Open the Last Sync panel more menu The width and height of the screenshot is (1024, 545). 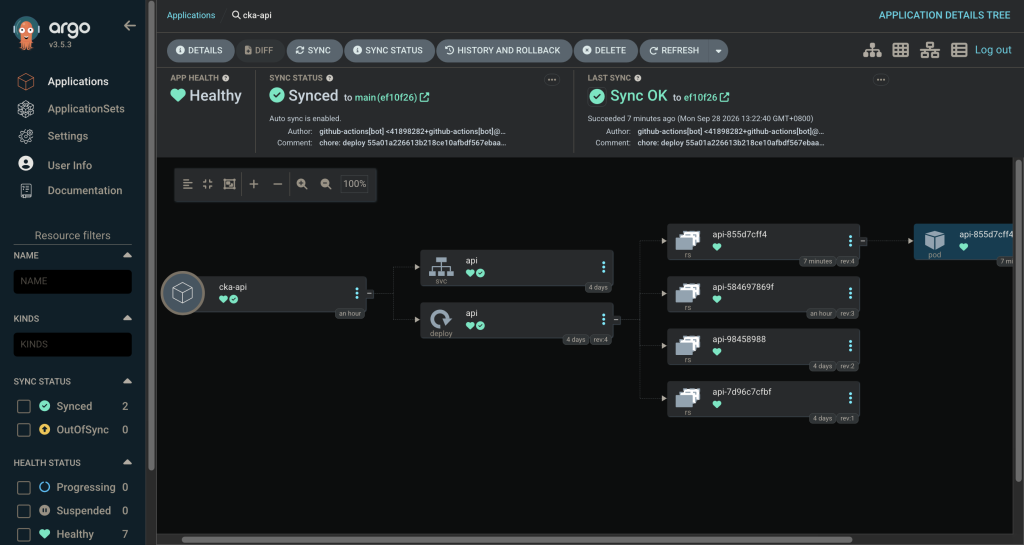click(x=881, y=80)
